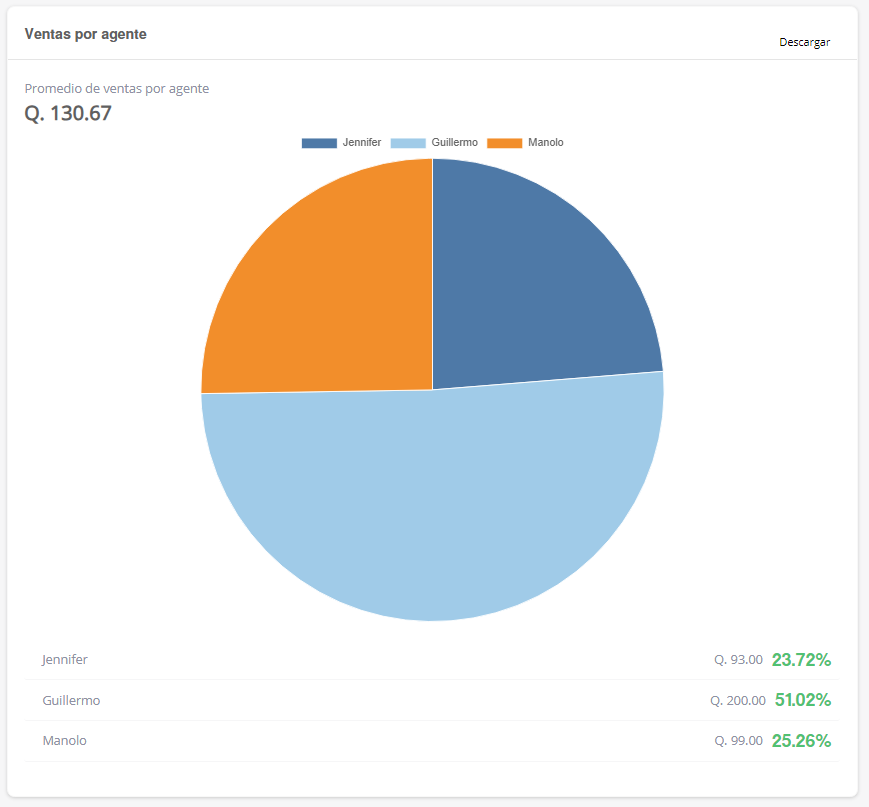
Task: Toggle Jennifer legend label in chart
Action: pos(361,143)
